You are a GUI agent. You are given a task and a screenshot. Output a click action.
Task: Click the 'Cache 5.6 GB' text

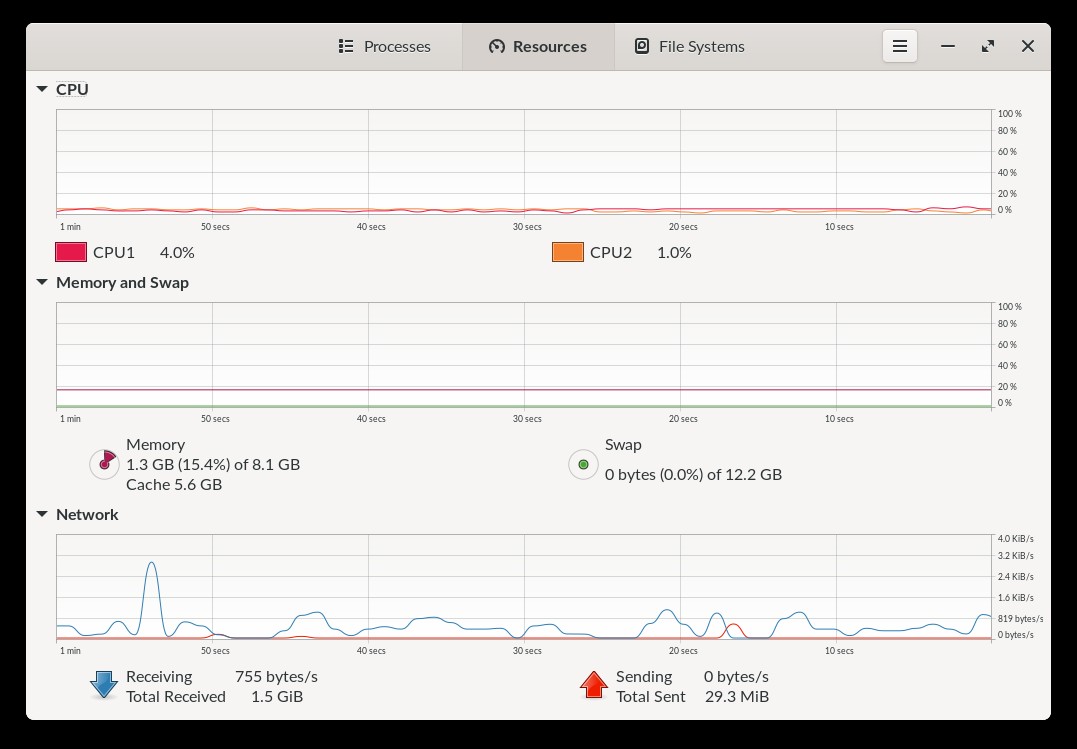coord(174,484)
